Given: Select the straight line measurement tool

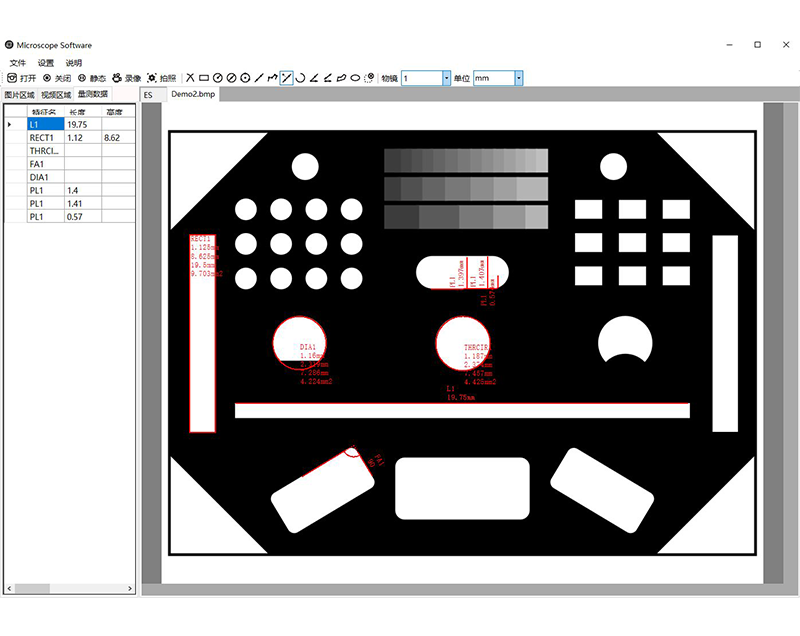Looking at the screenshot, I should click(259, 77).
